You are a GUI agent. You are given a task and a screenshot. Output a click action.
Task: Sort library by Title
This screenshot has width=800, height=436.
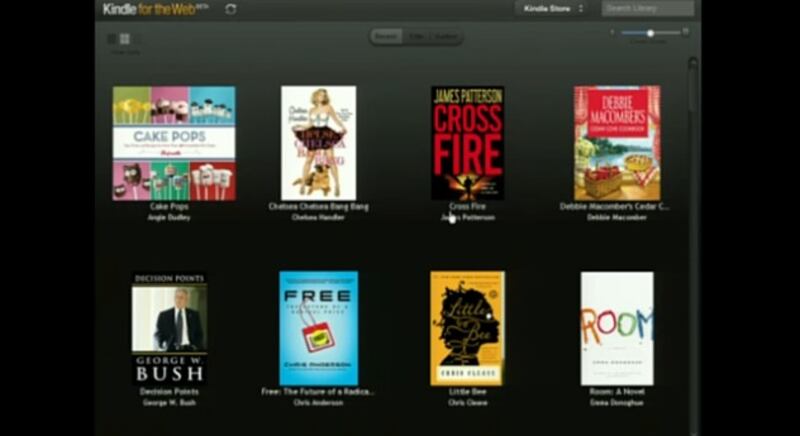(416, 37)
